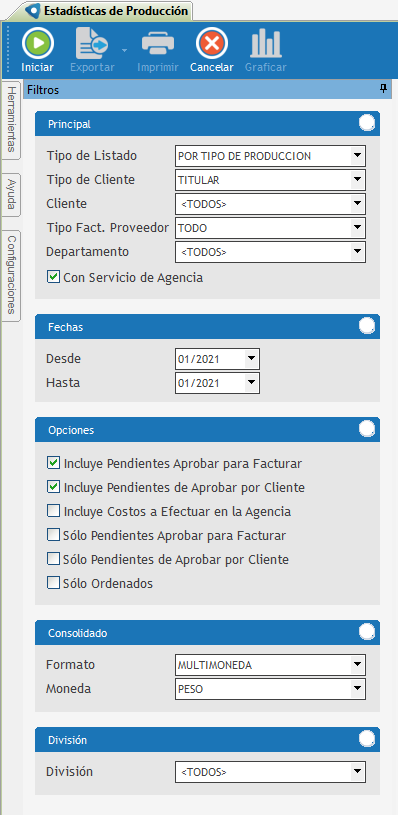Pin the Filtros panel with the pushpin icon
This screenshot has width=398, height=815.
tap(383, 89)
